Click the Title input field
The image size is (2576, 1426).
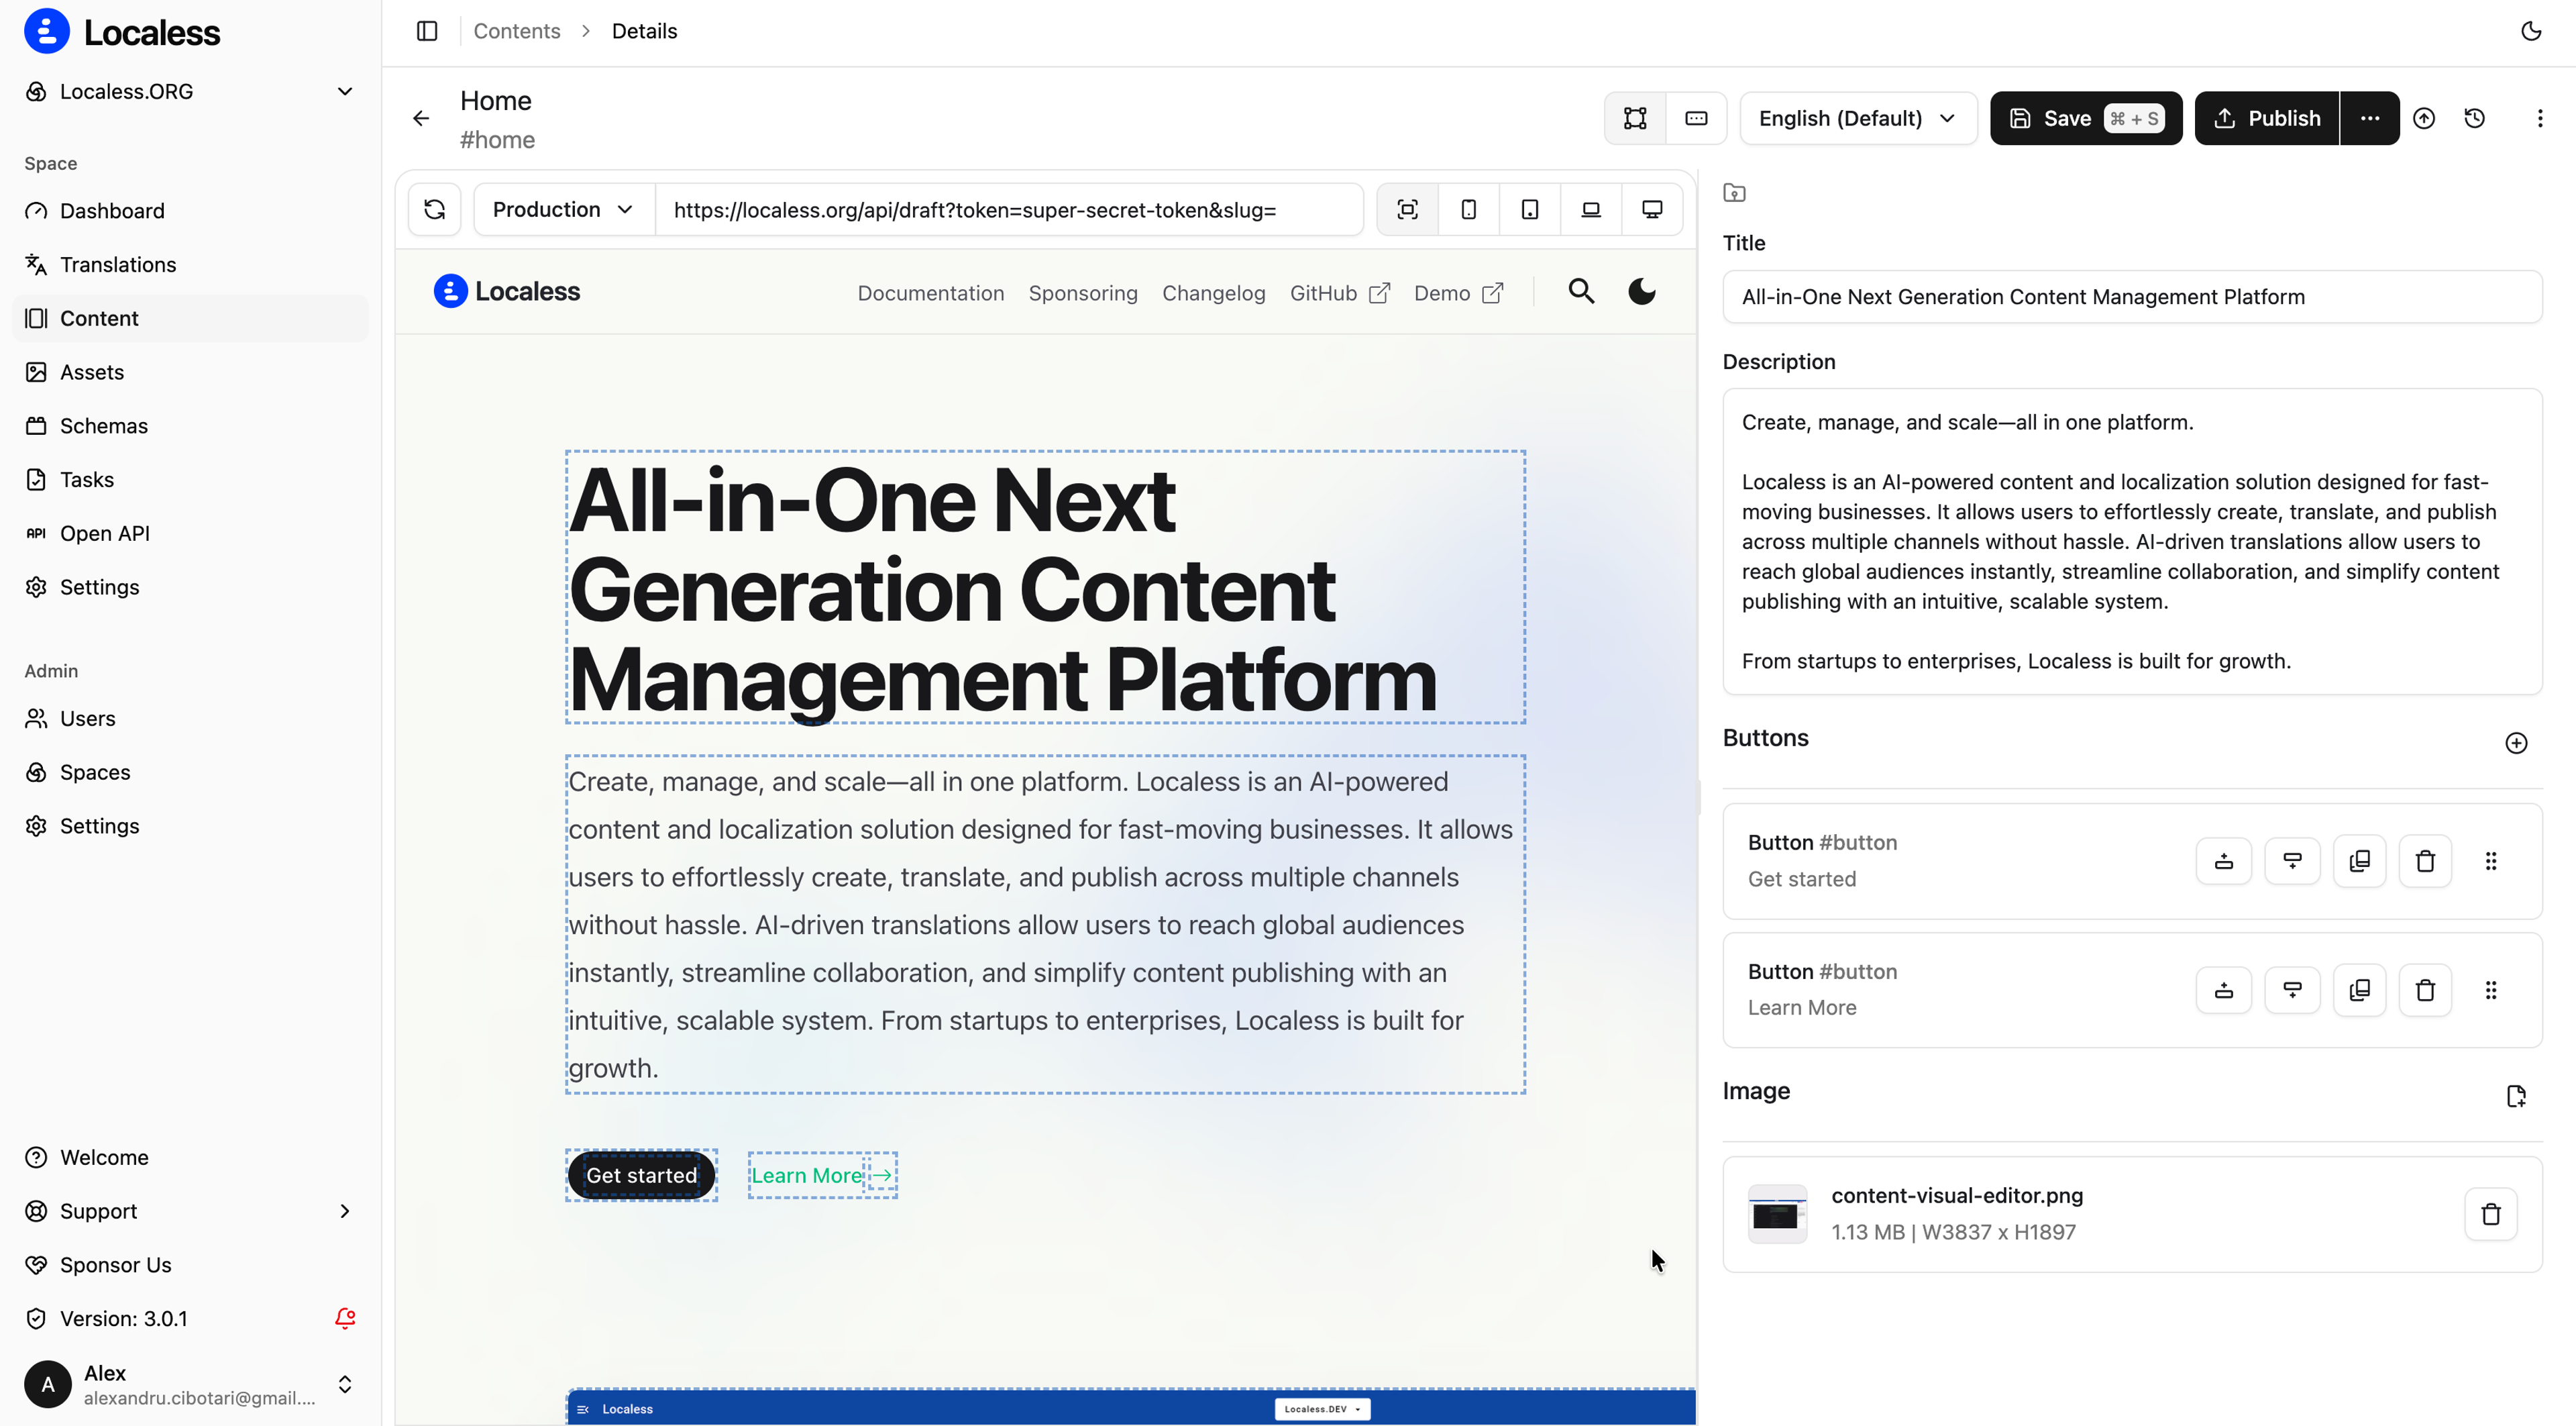pos(2132,296)
